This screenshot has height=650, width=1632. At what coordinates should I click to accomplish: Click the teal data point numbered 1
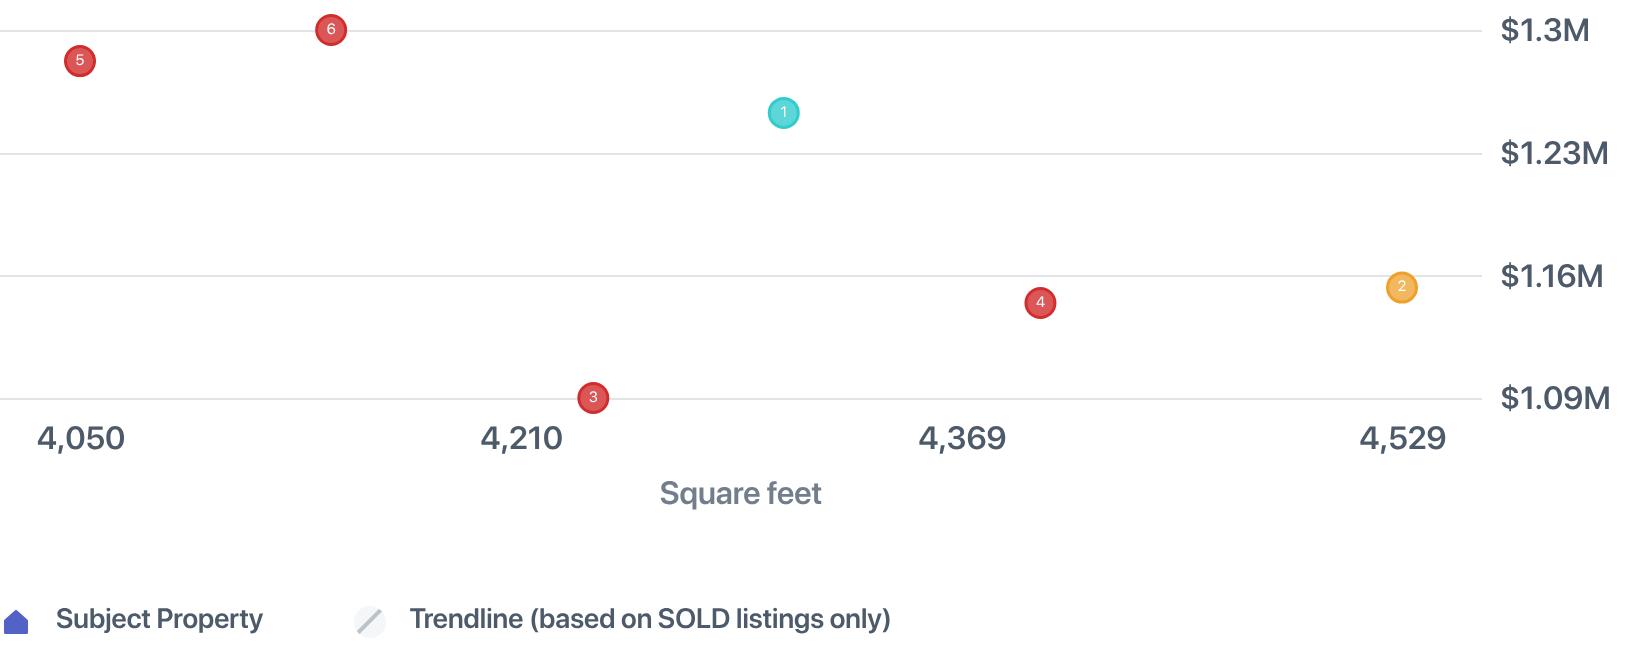coord(783,113)
